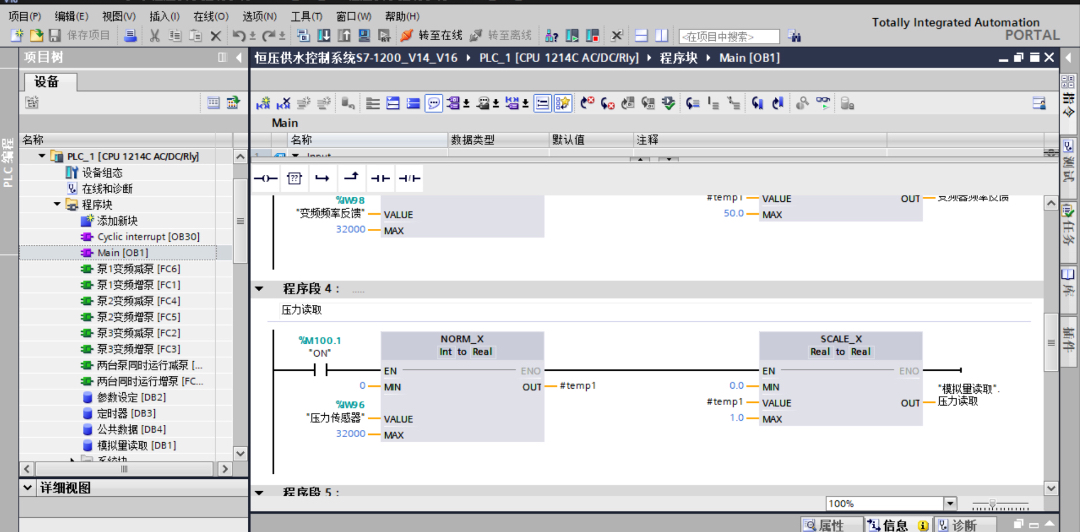The width and height of the screenshot is (1080, 532).
Task: Click the upload from device icon
Action: tap(344, 35)
